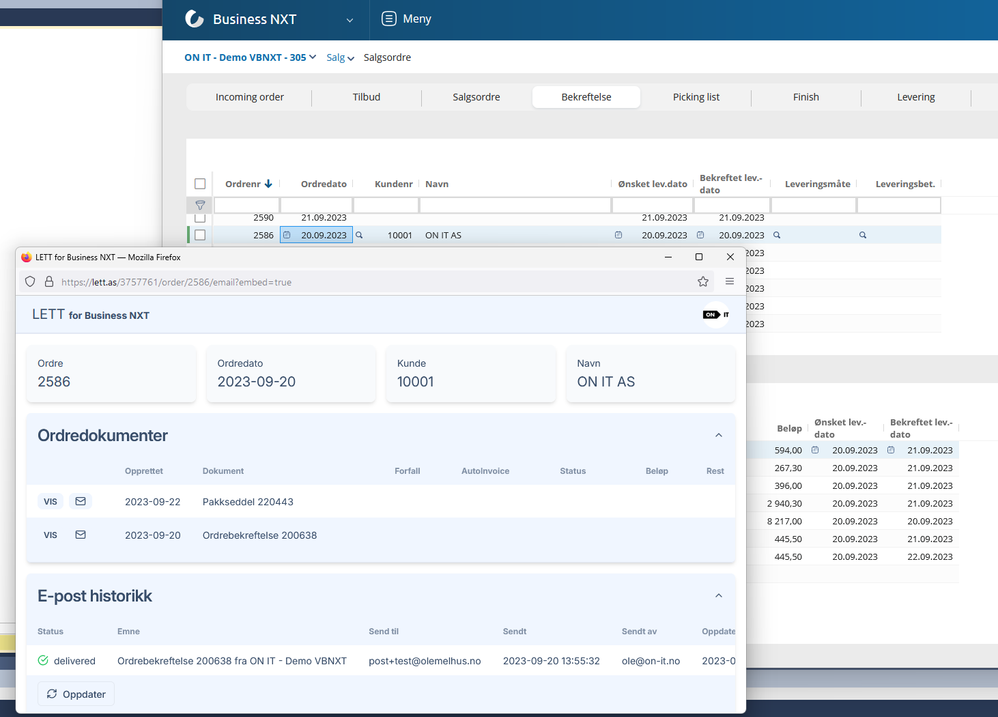998x717 pixels.
Task: Click Ordrenr filter input field
Action: [x=247, y=205]
